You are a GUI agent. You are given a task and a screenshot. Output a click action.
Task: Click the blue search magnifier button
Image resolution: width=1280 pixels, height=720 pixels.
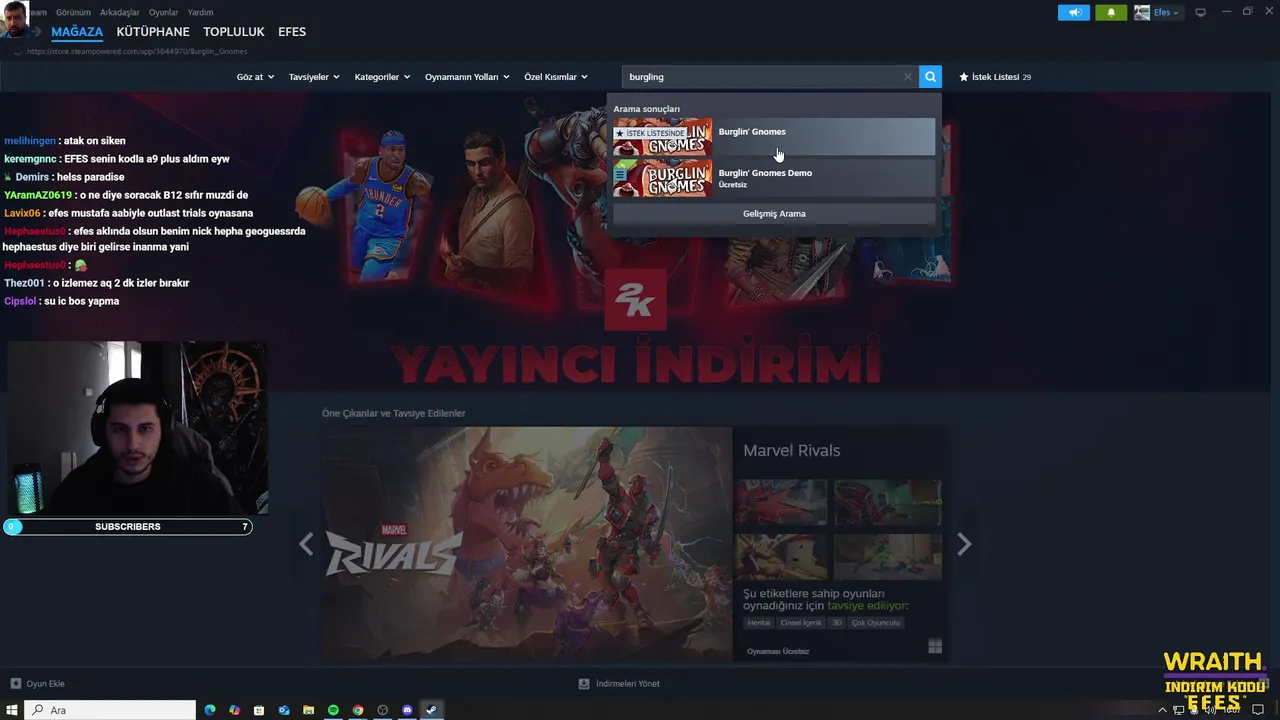pos(930,77)
